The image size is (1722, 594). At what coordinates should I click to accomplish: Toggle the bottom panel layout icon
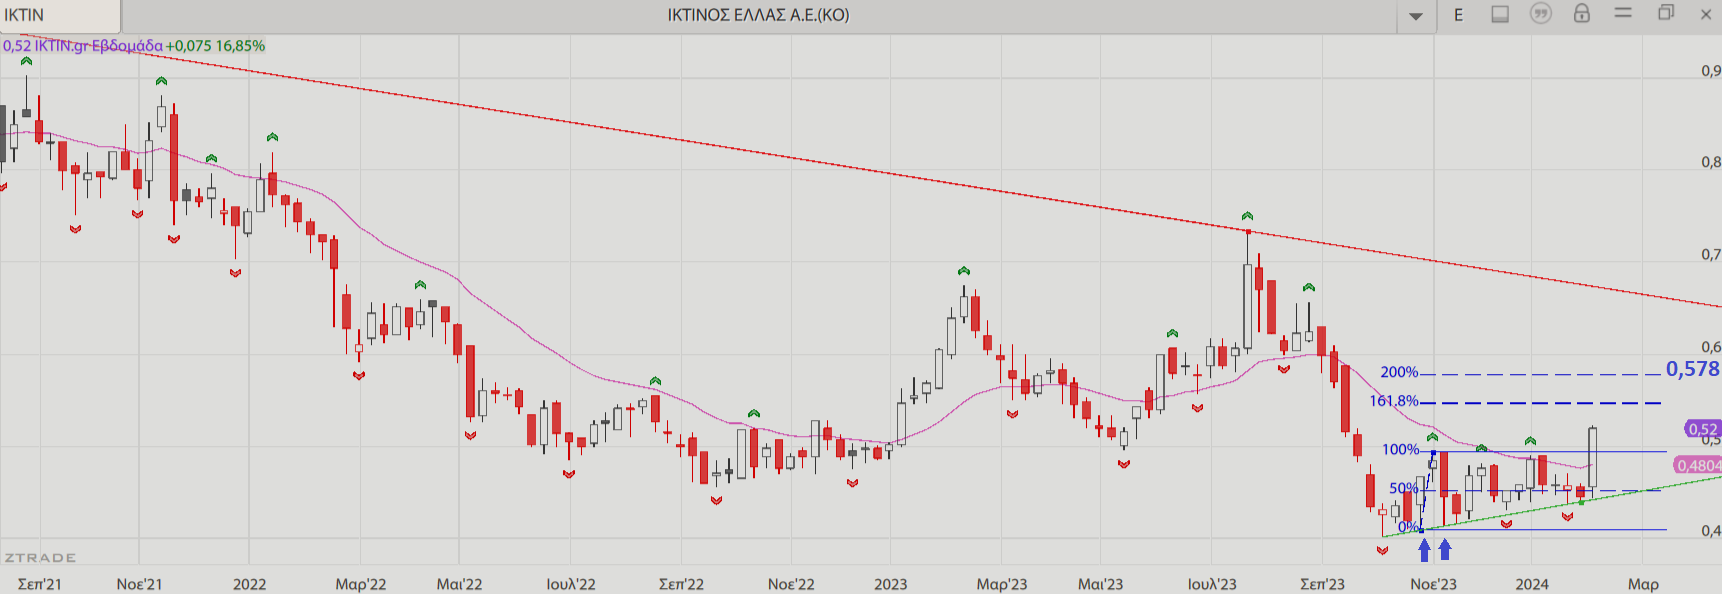pyautogui.click(x=1500, y=14)
